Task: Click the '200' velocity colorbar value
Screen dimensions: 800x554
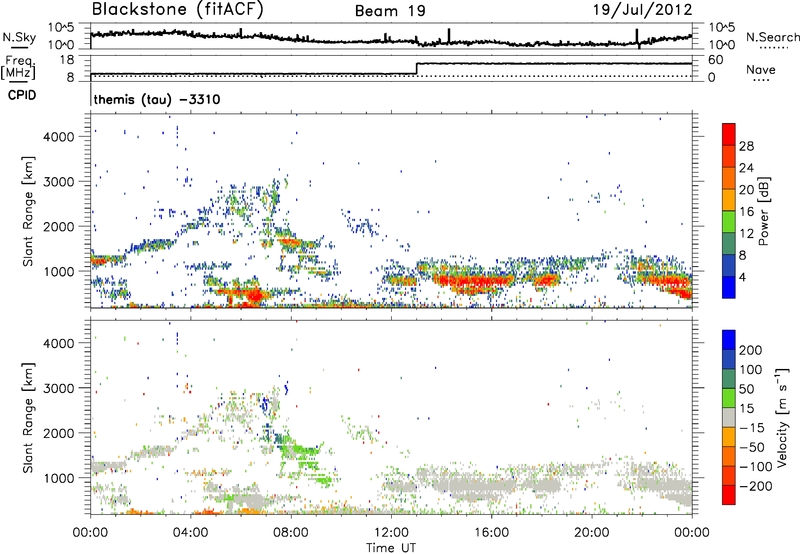Action: 751,350
